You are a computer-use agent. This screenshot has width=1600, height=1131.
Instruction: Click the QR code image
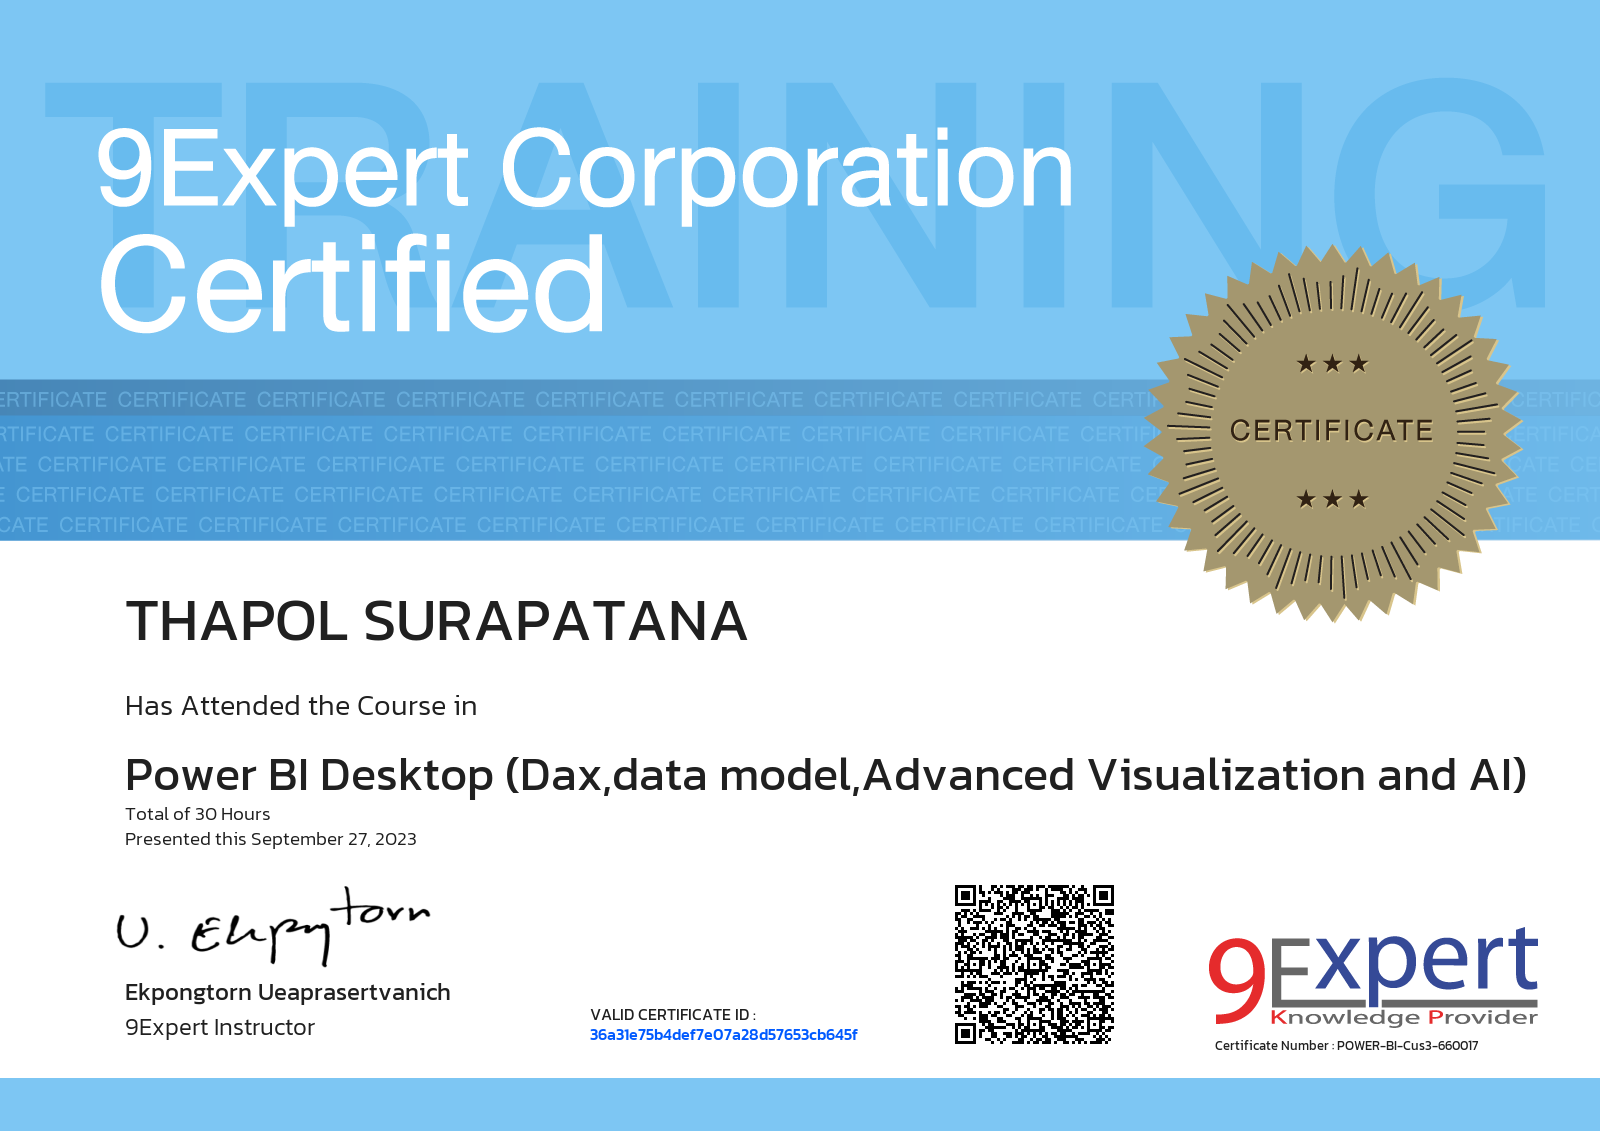pos(1034,964)
